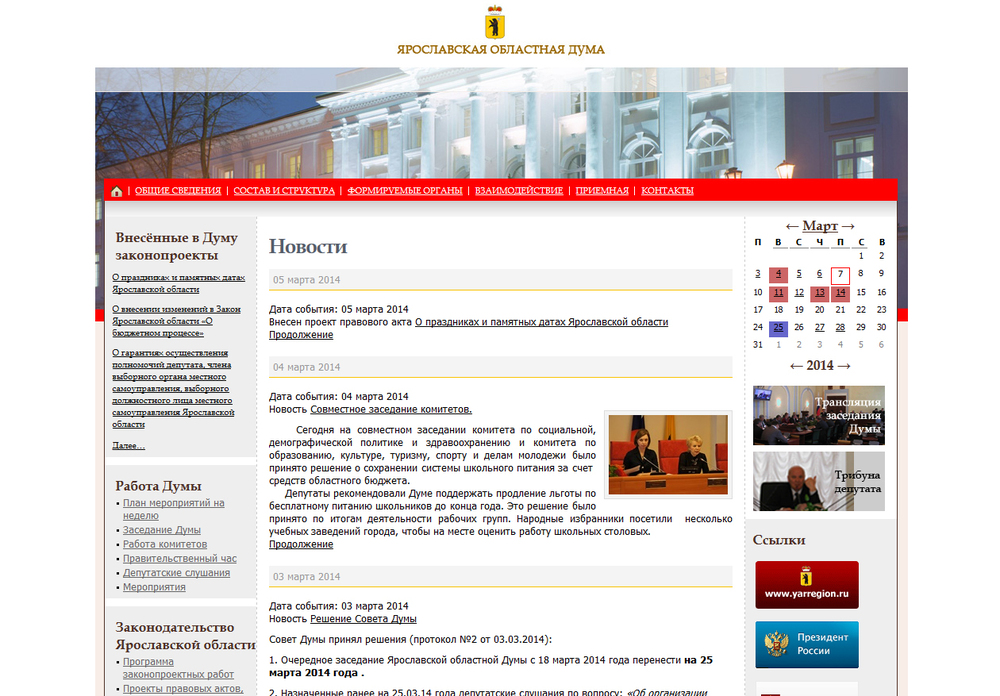Click the 05 марта 2014 date header
The width and height of the screenshot is (1000, 696).
501,280
